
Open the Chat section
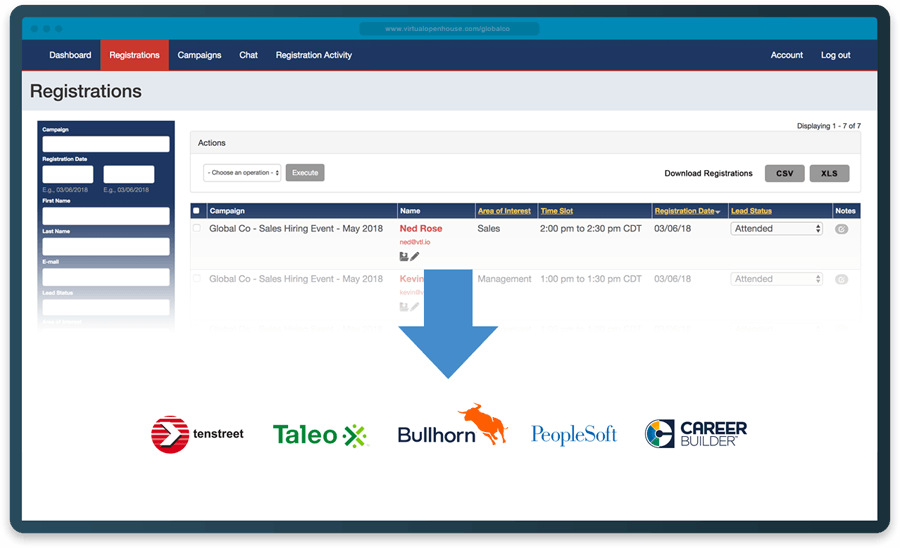[248, 55]
